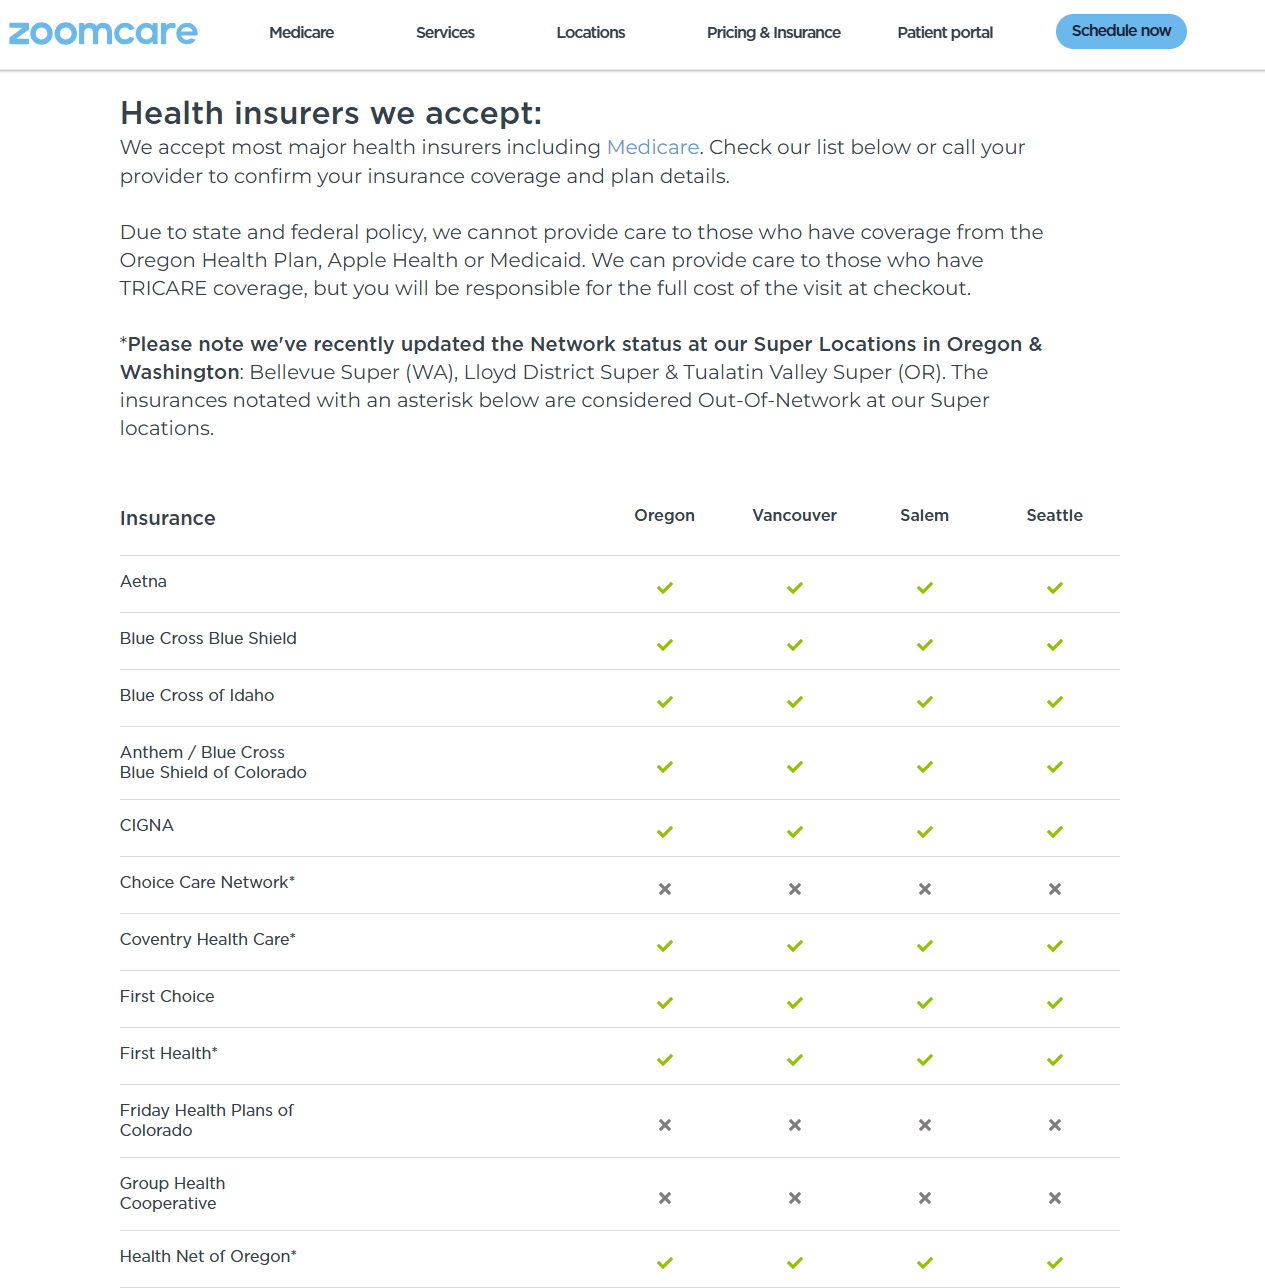The height and width of the screenshot is (1288, 1265).
Task: Click First Choice checkmark under Salem
Action: click(x=925, y=1003)
